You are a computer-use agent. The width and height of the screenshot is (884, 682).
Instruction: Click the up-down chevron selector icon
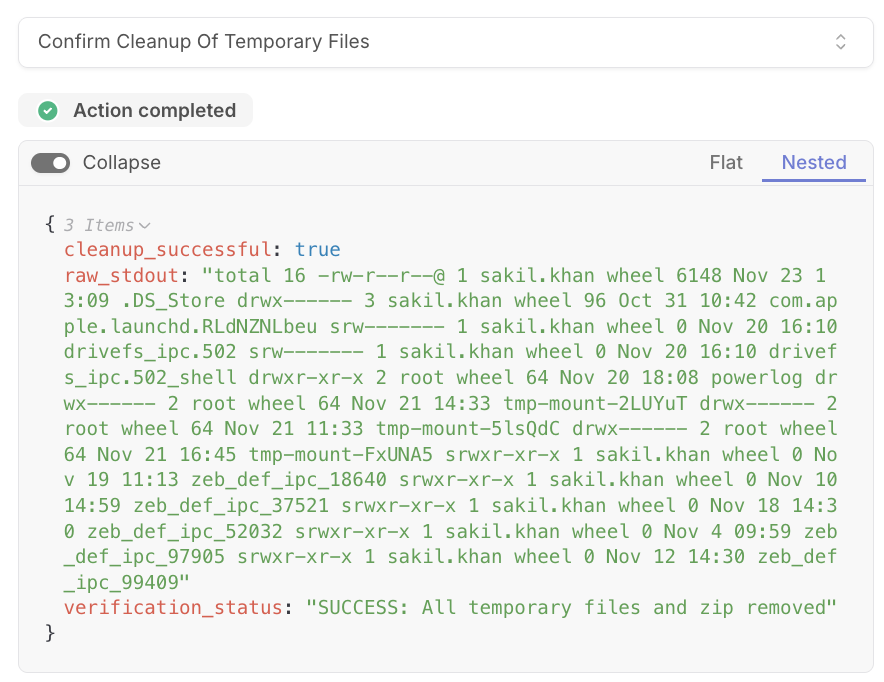coord(840,42)
